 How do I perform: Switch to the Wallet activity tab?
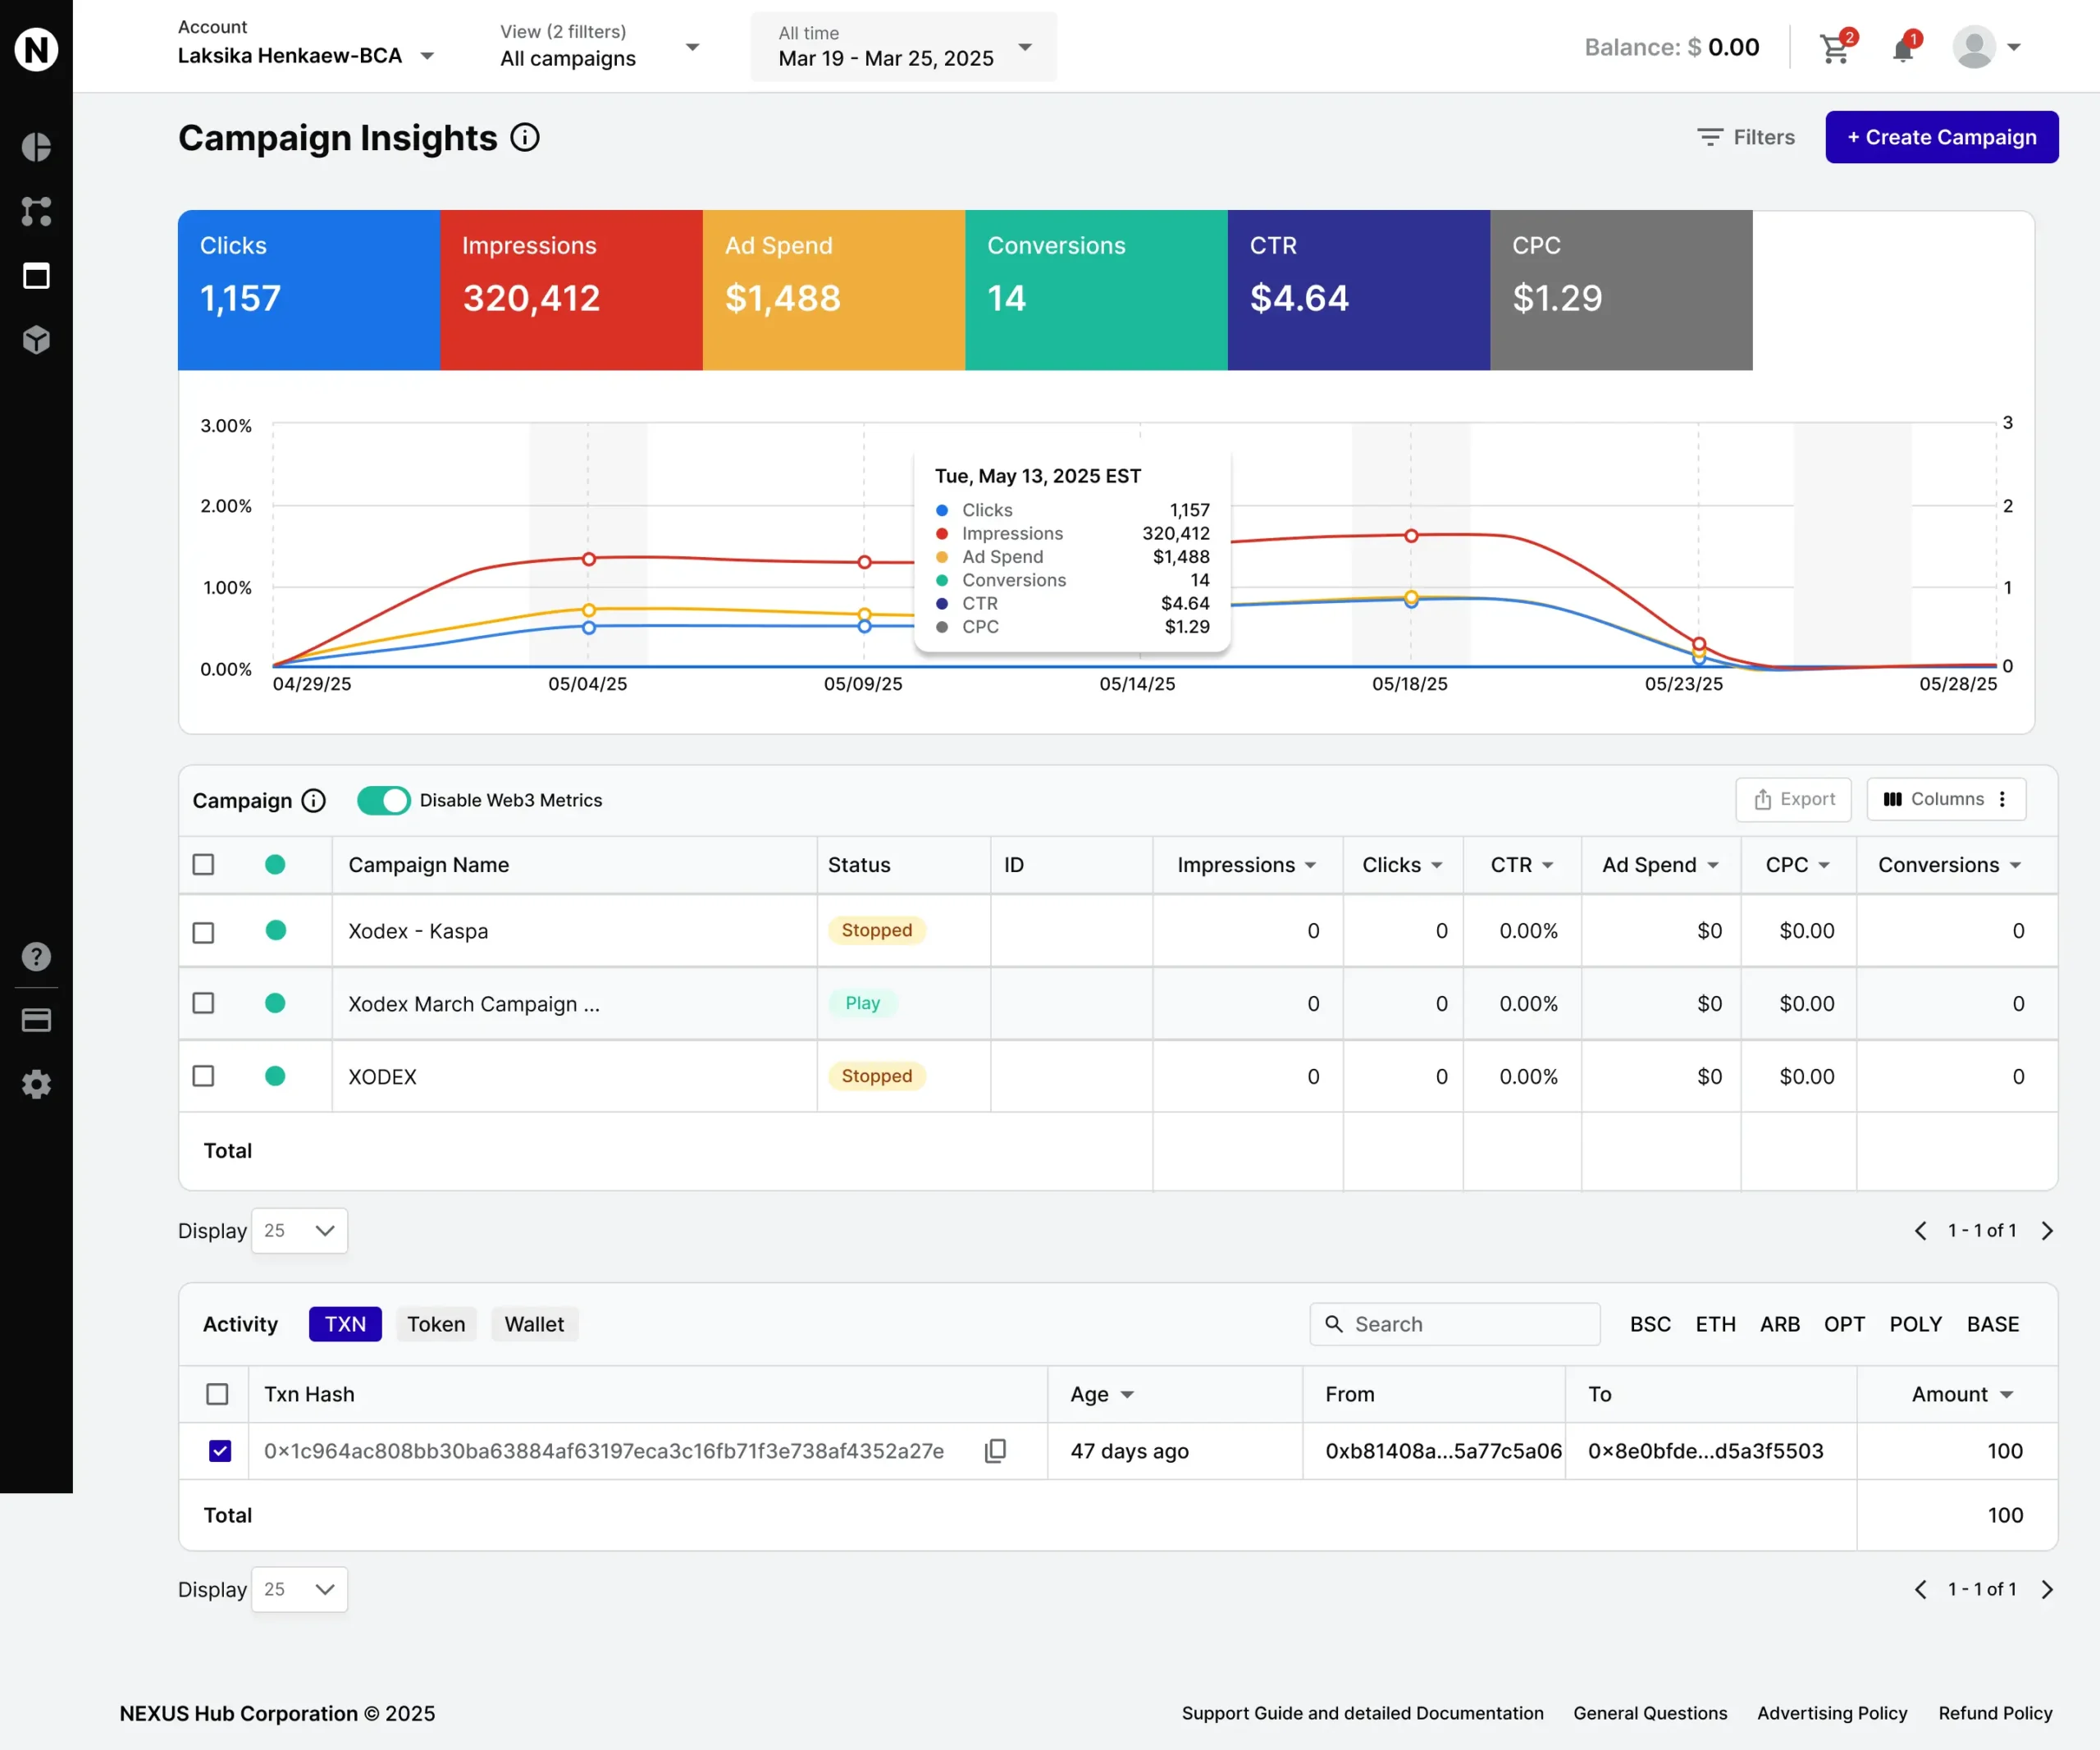534,1324
